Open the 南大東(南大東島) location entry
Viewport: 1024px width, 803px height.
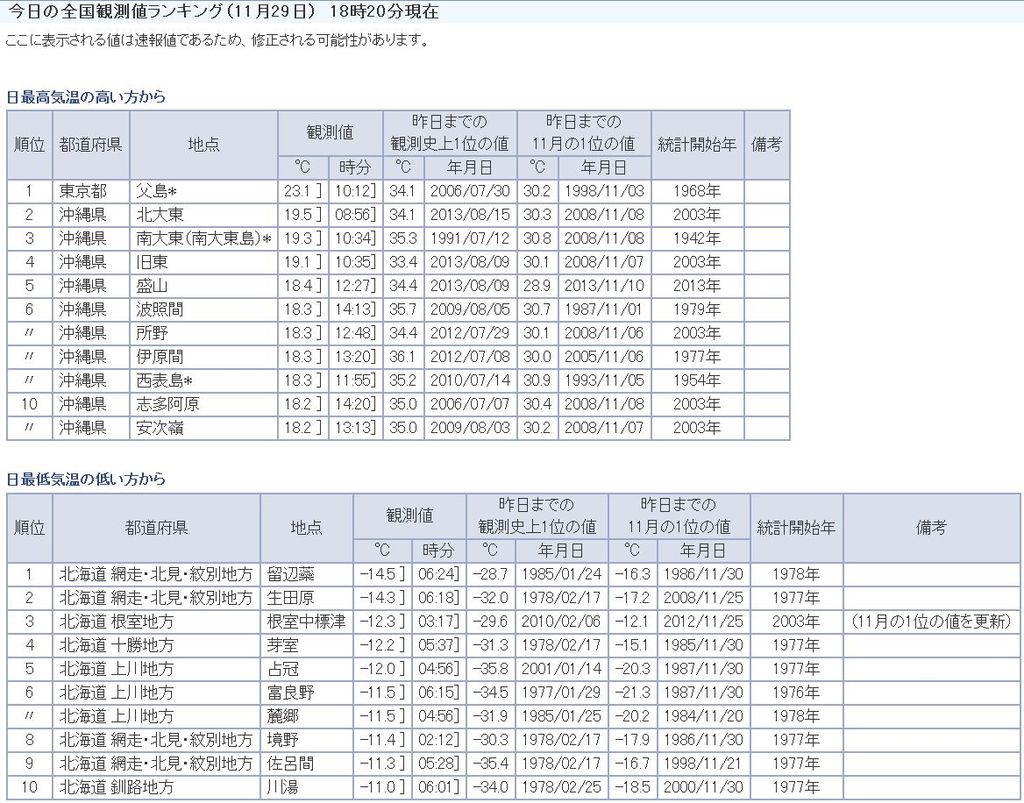click(x=203, y=239)
